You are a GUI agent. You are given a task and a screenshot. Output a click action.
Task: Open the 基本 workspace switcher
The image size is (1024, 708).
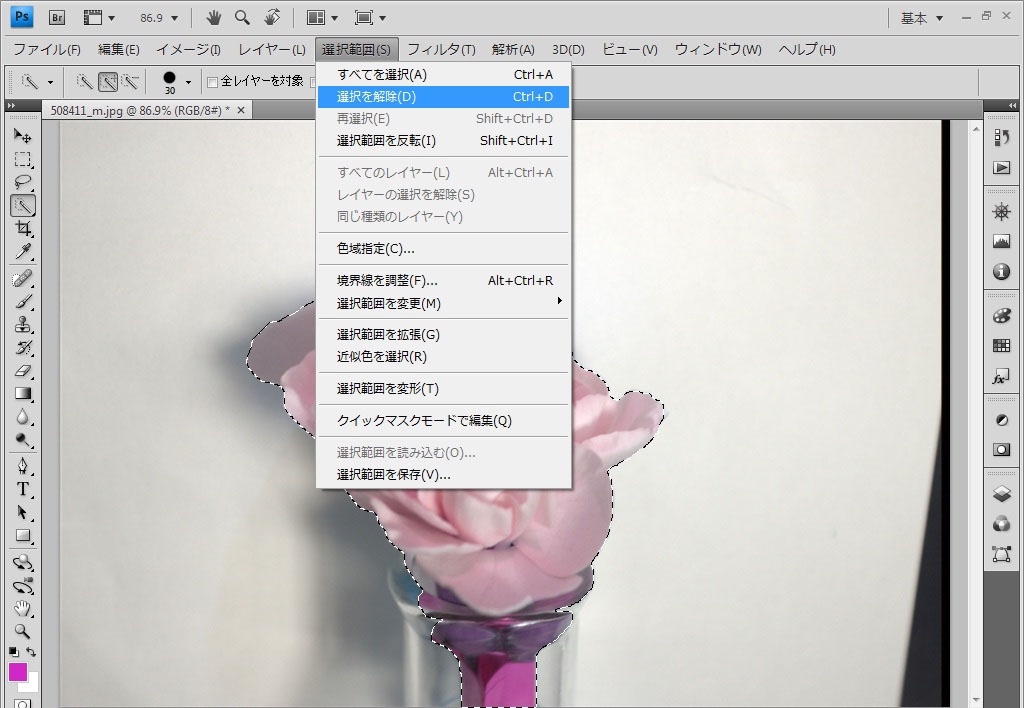[921, 18]
